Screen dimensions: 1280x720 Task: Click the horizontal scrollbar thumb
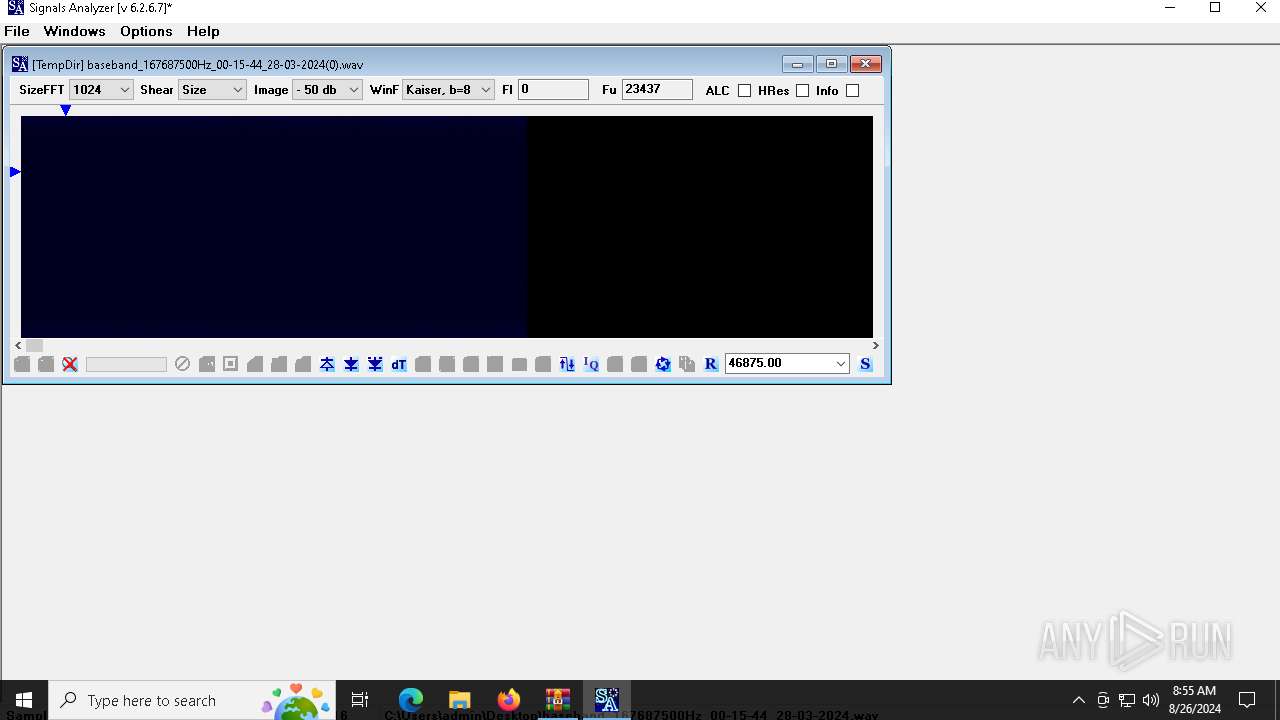pyautogui.click(x=34, y=346)
